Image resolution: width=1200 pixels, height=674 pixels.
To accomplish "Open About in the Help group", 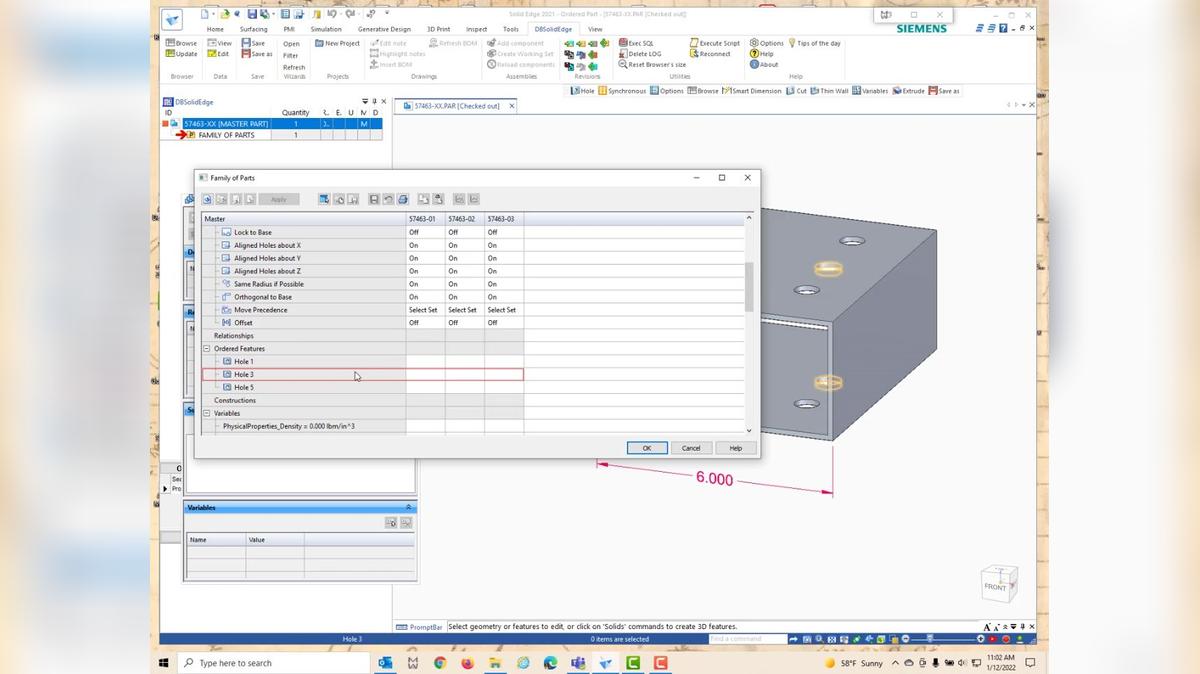I will [764, 65].
